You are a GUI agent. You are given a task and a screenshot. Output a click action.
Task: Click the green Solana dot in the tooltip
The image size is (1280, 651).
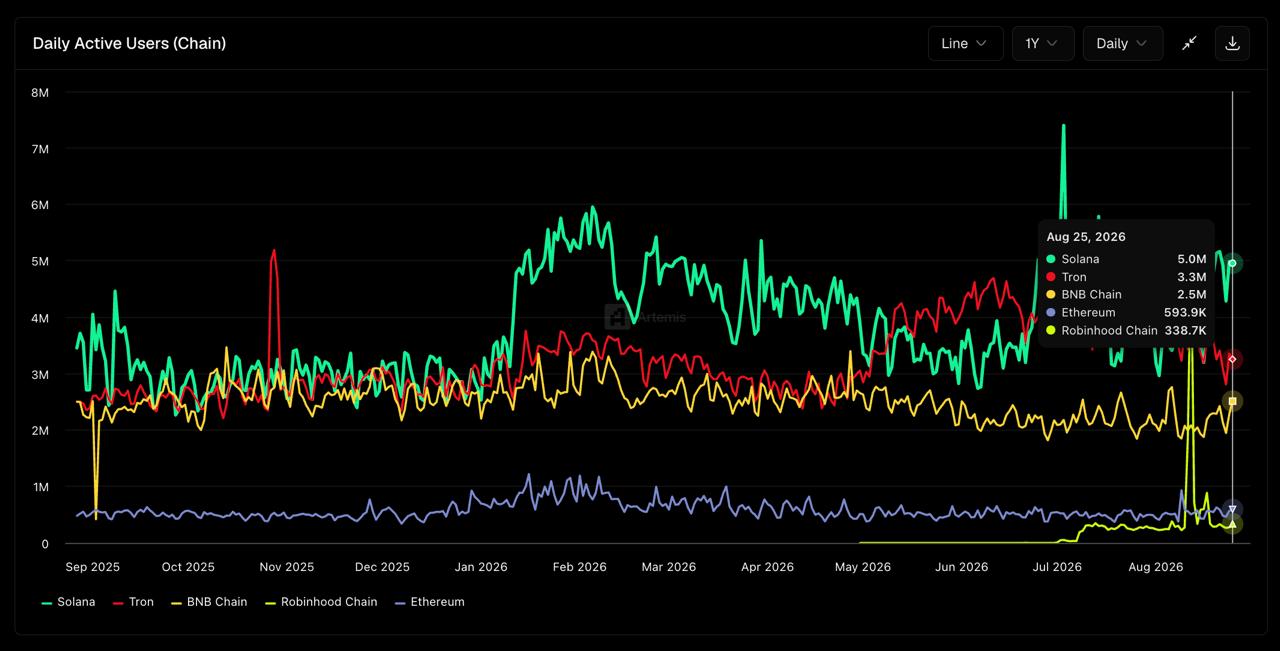click(1051, 259)
